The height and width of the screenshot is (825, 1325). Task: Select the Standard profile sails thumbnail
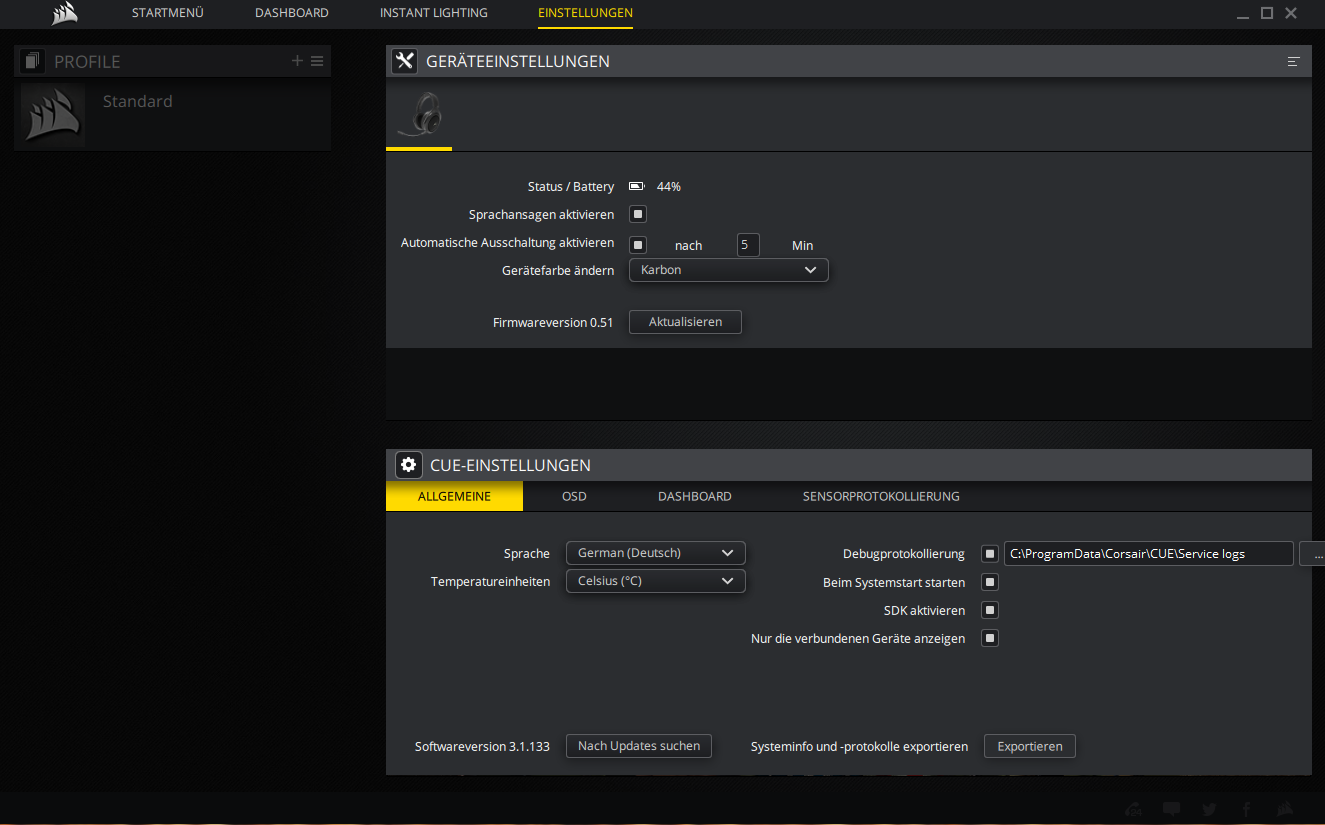(x=52, y=116)
